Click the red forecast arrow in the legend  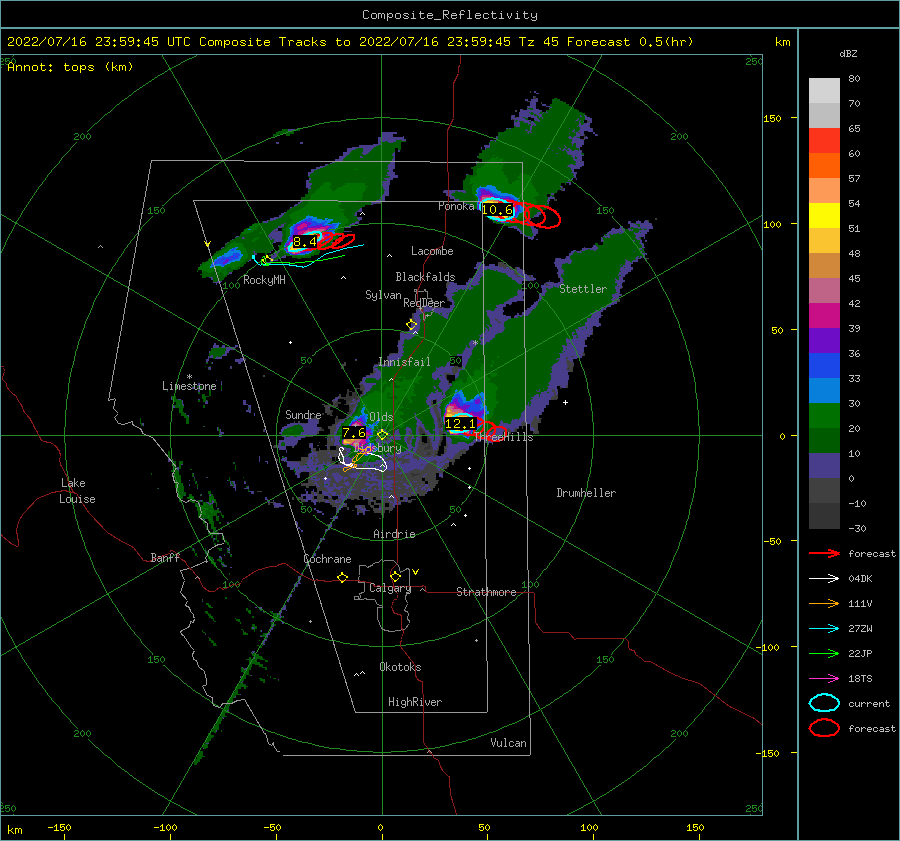click(824, 553)
